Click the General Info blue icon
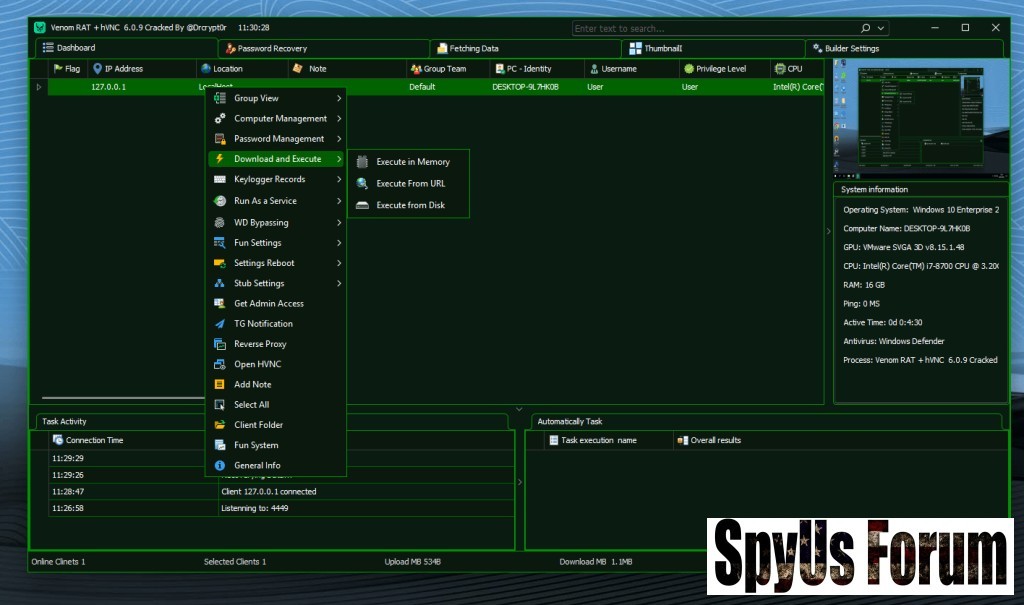The image size is (1024, 605). coord(220,466)
